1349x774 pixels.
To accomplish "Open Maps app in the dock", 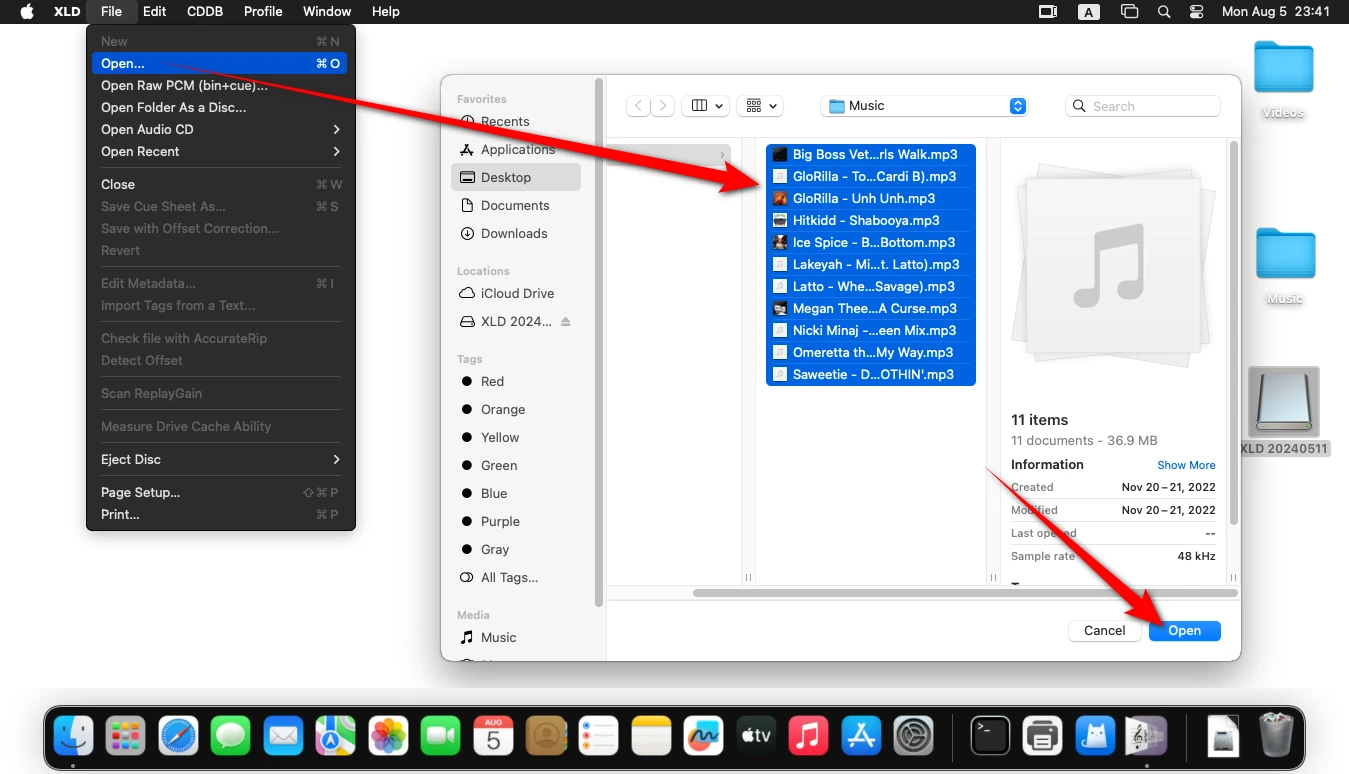I will [336, 737].
